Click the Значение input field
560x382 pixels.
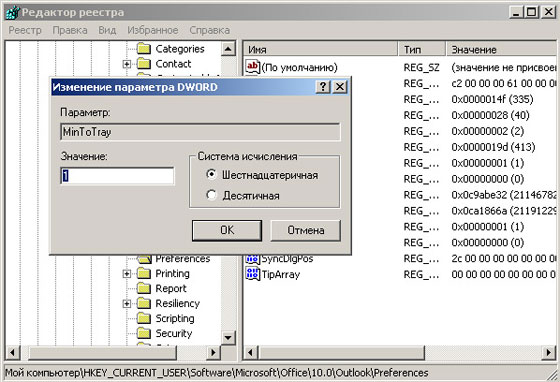tap(118, 176)
